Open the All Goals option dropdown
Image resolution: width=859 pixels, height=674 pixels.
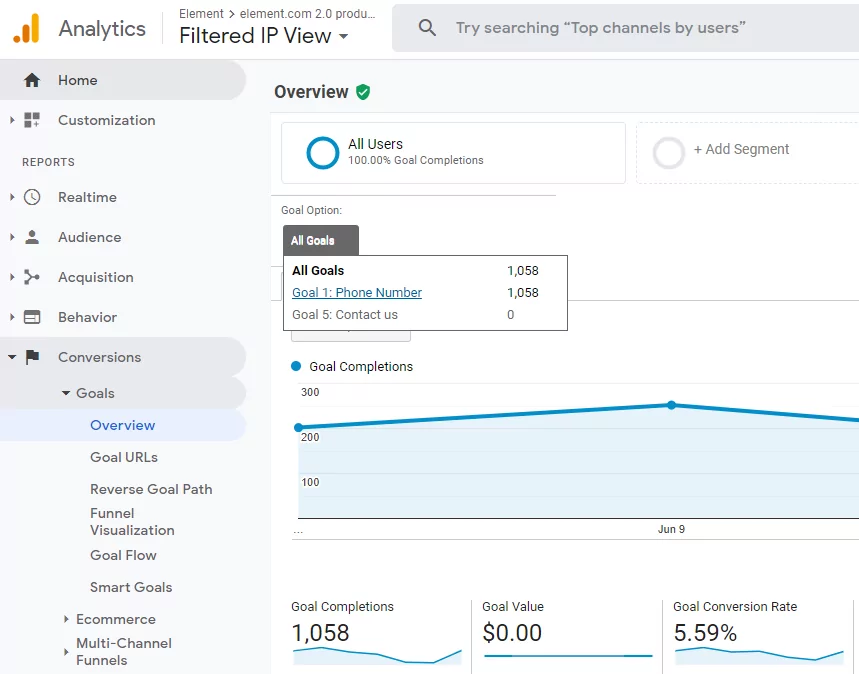click(320, 240)
